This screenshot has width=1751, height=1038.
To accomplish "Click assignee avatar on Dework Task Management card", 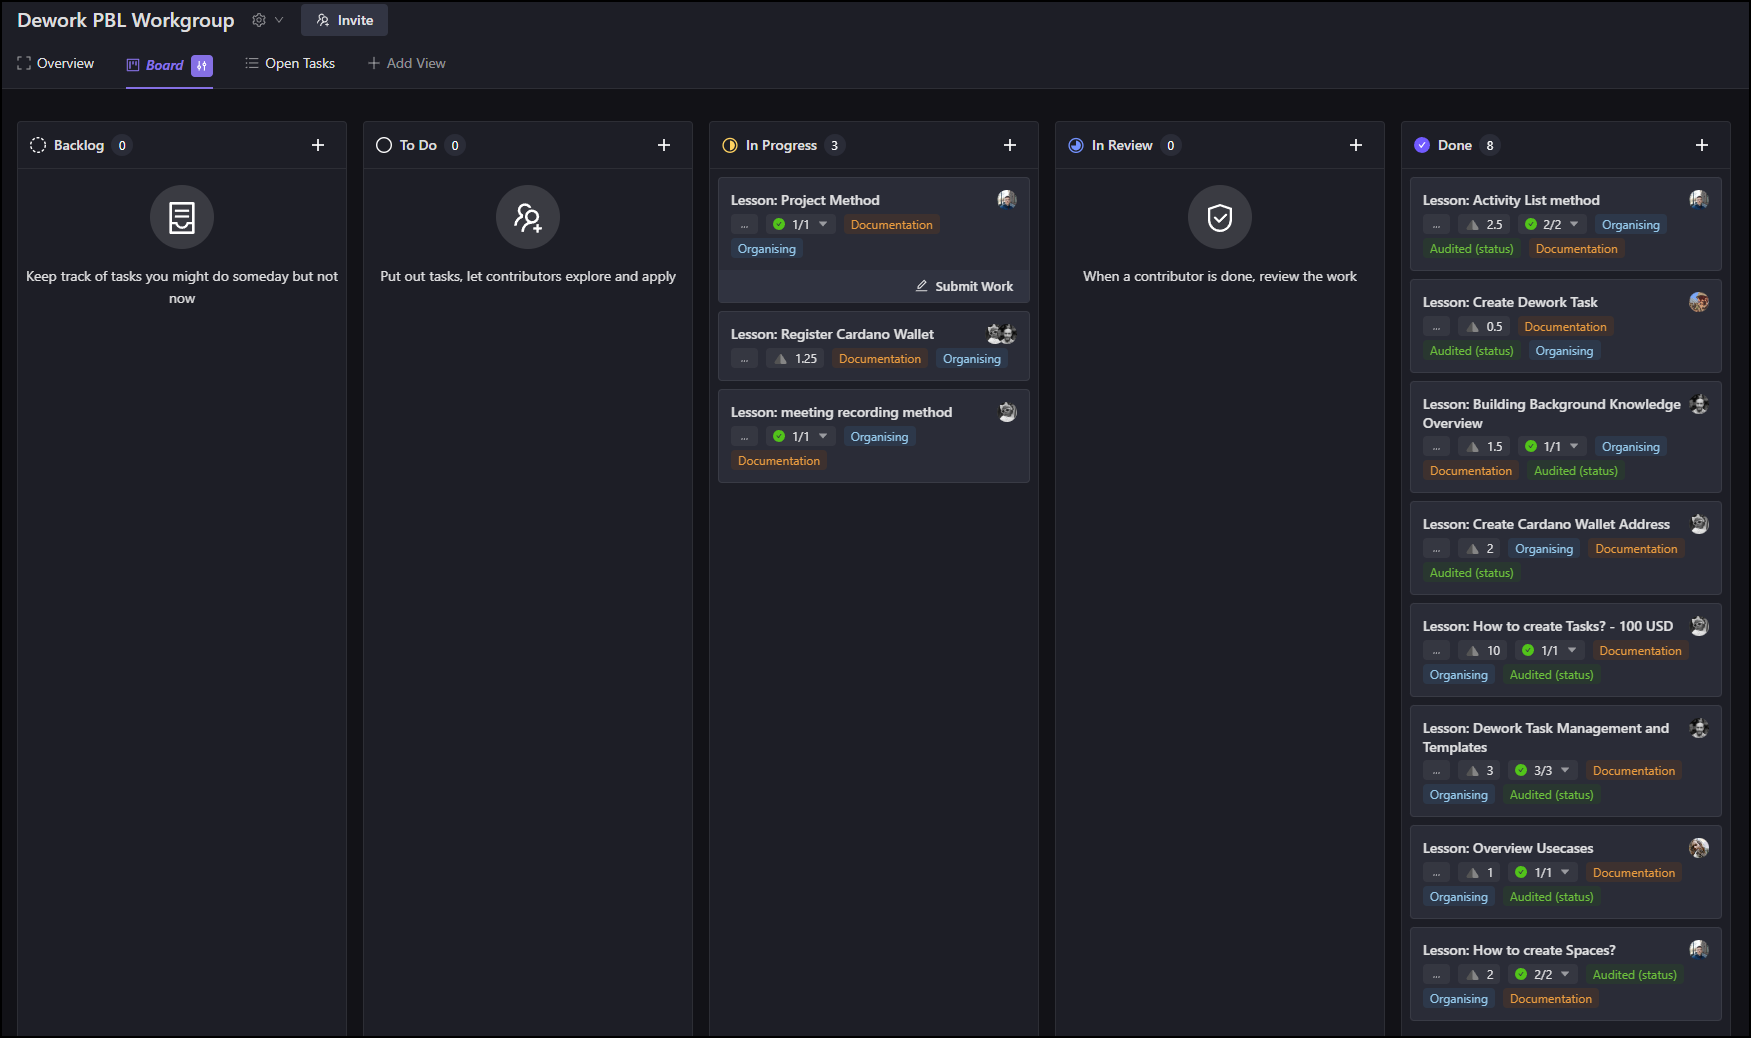I will click(x=1699, y=728).
